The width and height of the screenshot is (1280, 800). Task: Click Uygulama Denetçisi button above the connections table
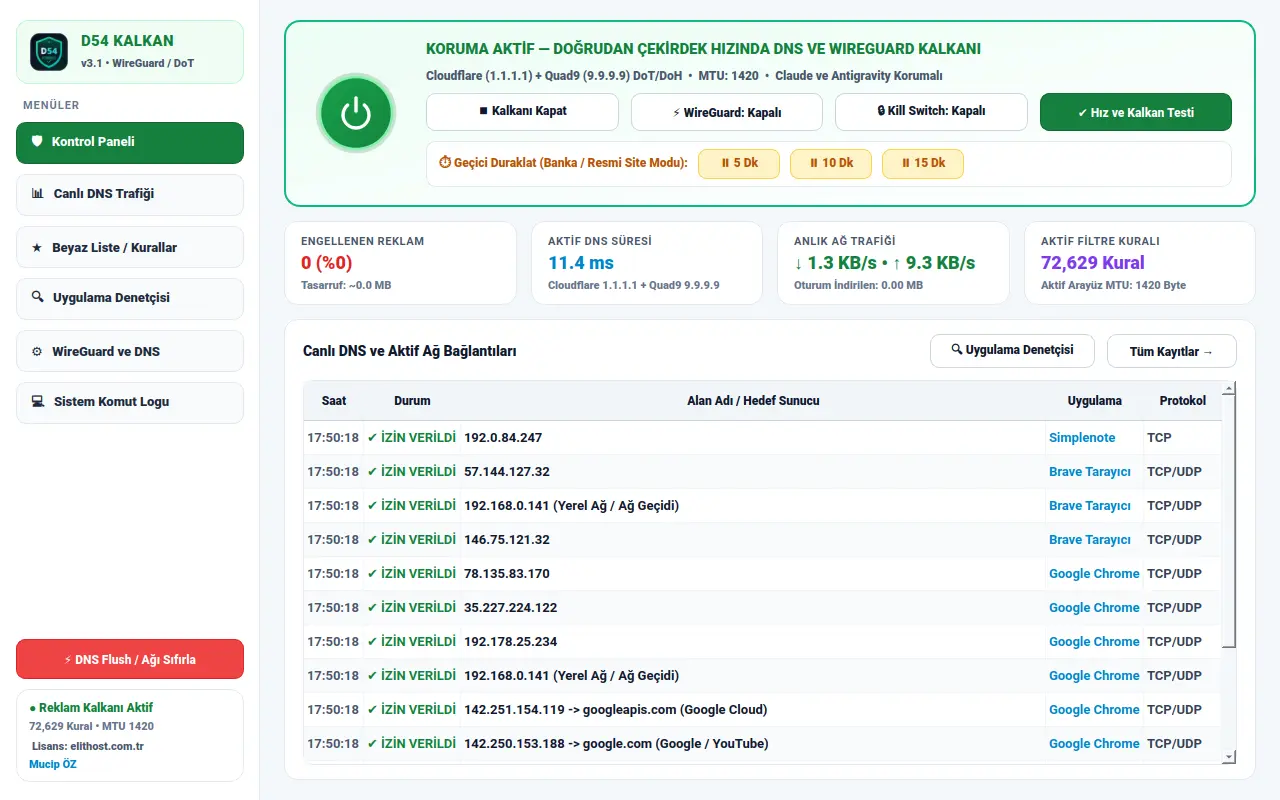(1012, 350)
